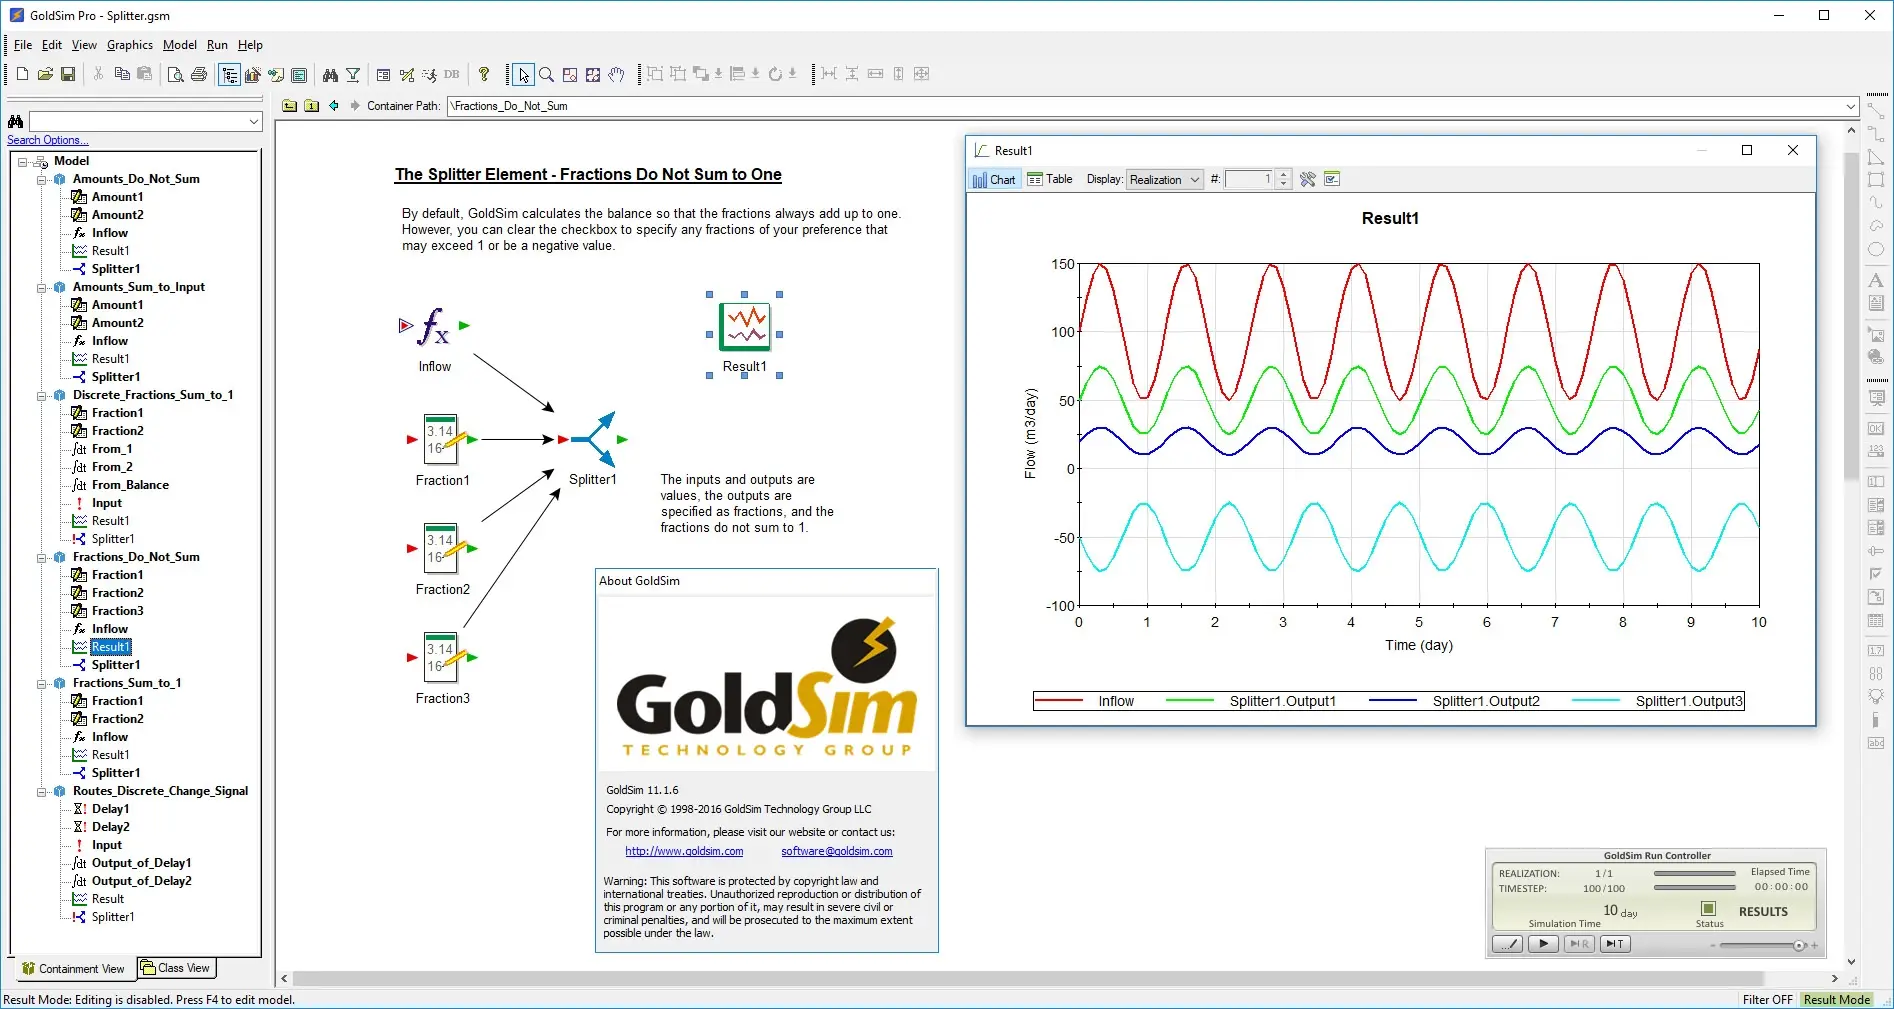The image size is (1894, 1009).
Task: Click Filter OFF in the status bar
Action: coord(1767,1000)
